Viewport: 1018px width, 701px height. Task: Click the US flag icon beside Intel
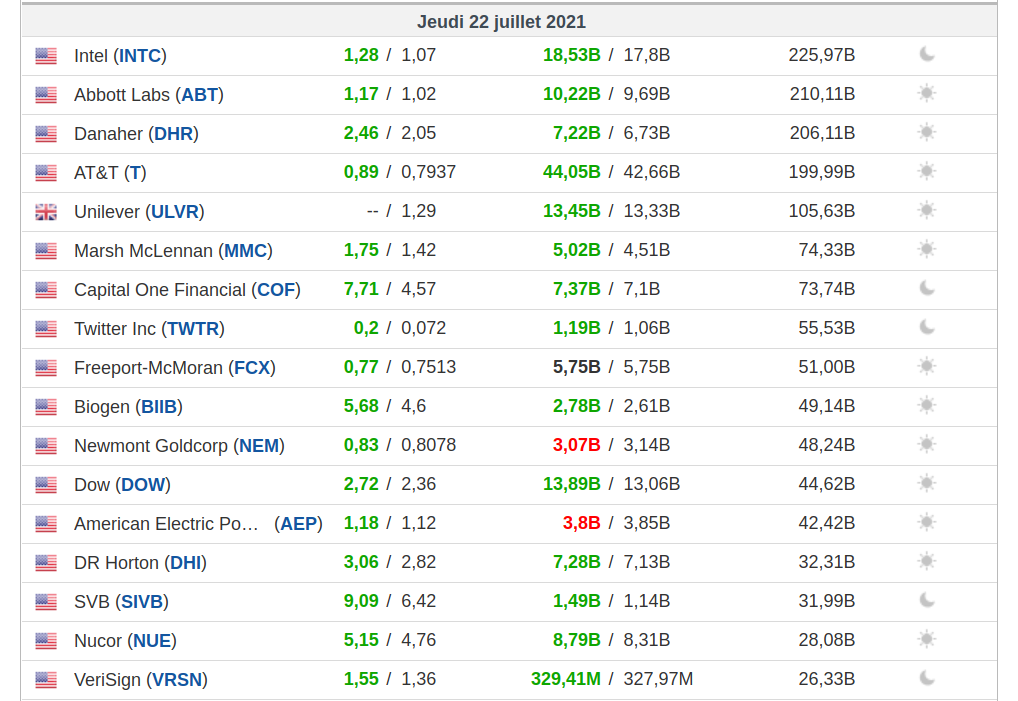[46, 56]
